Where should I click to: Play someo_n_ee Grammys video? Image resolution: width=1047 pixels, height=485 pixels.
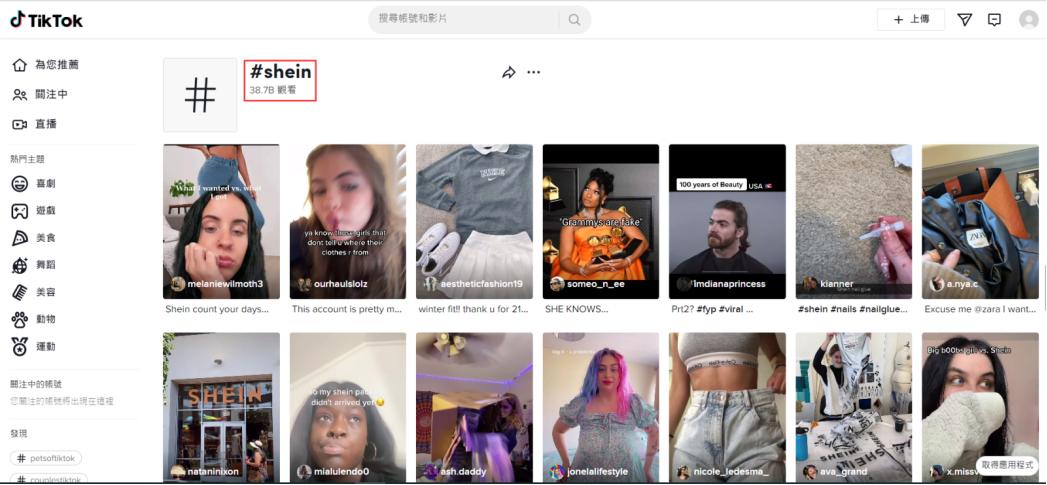(601, 221)
